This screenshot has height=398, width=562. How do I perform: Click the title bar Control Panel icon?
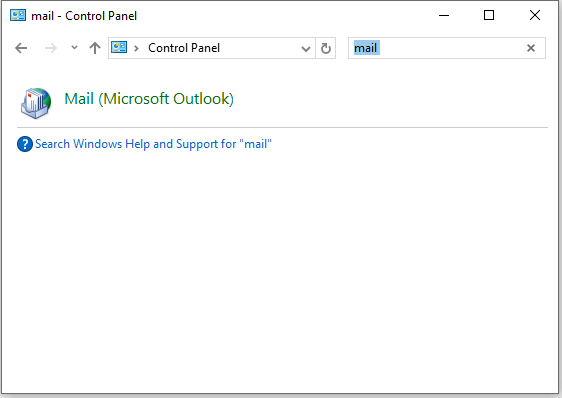tap(18, 15)
